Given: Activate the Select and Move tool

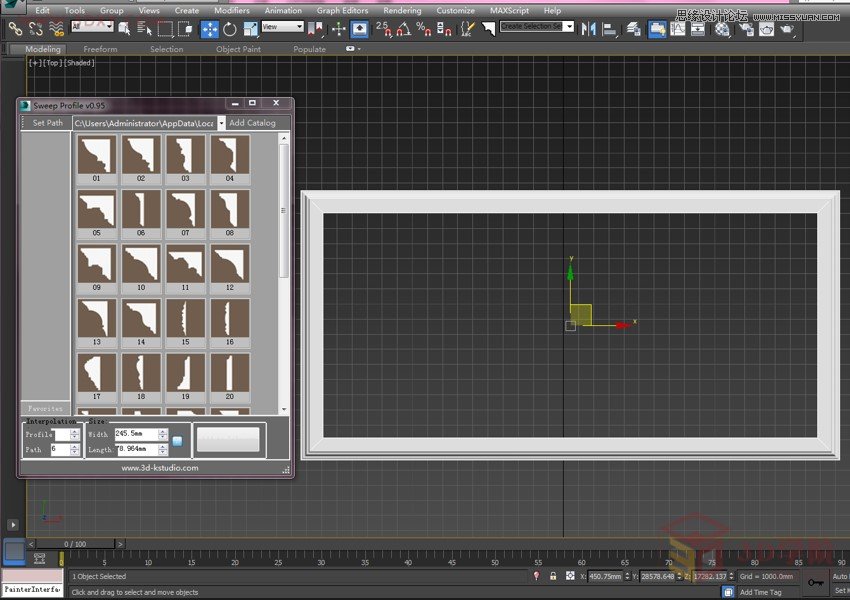Looking at the screenshot, I should 209,29.
